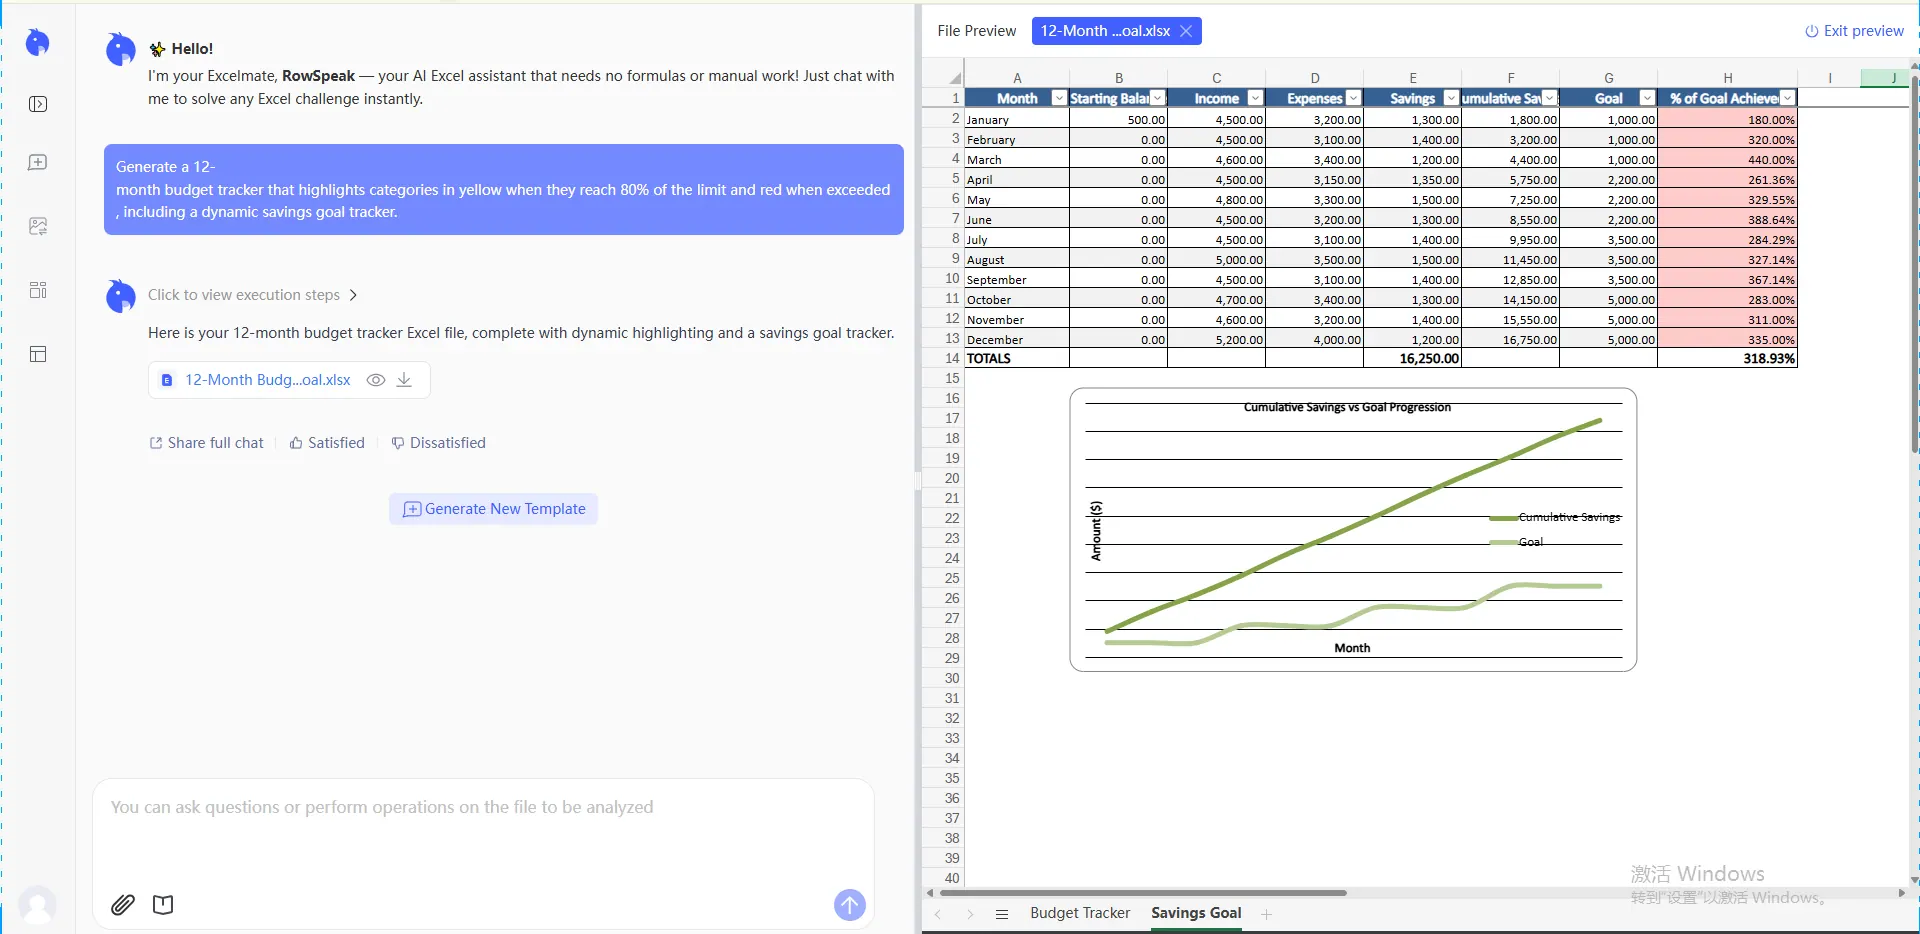The width and height of the screenshot is (1920, 934).
Task: Start a new chat conversation
Action: (38, 162)
